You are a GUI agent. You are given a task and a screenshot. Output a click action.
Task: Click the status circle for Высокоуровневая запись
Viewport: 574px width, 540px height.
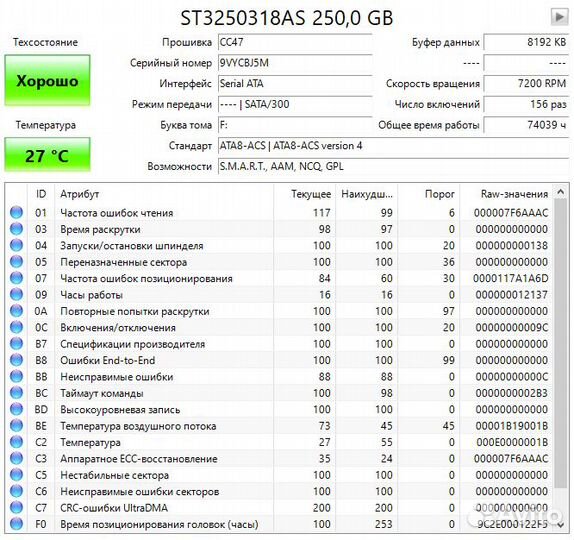16,409
